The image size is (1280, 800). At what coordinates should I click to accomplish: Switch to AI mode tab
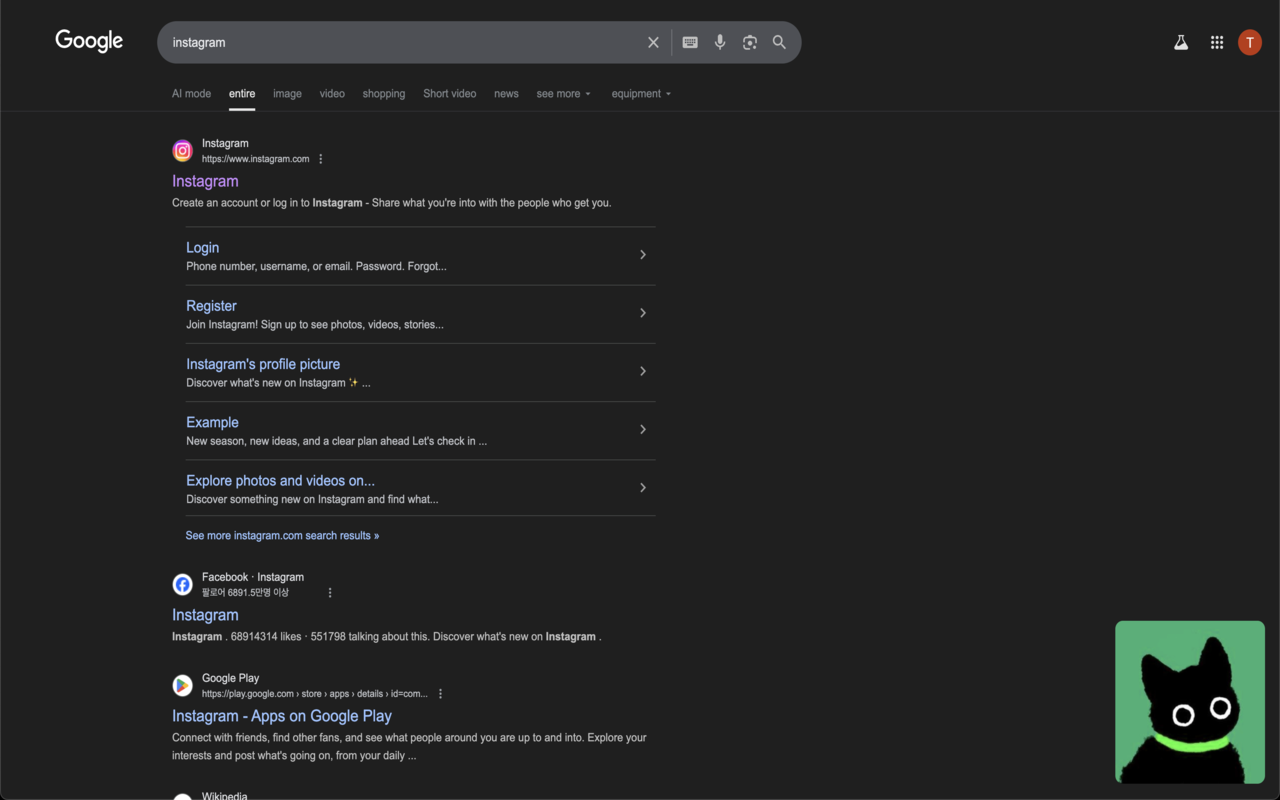pos(191,94)
